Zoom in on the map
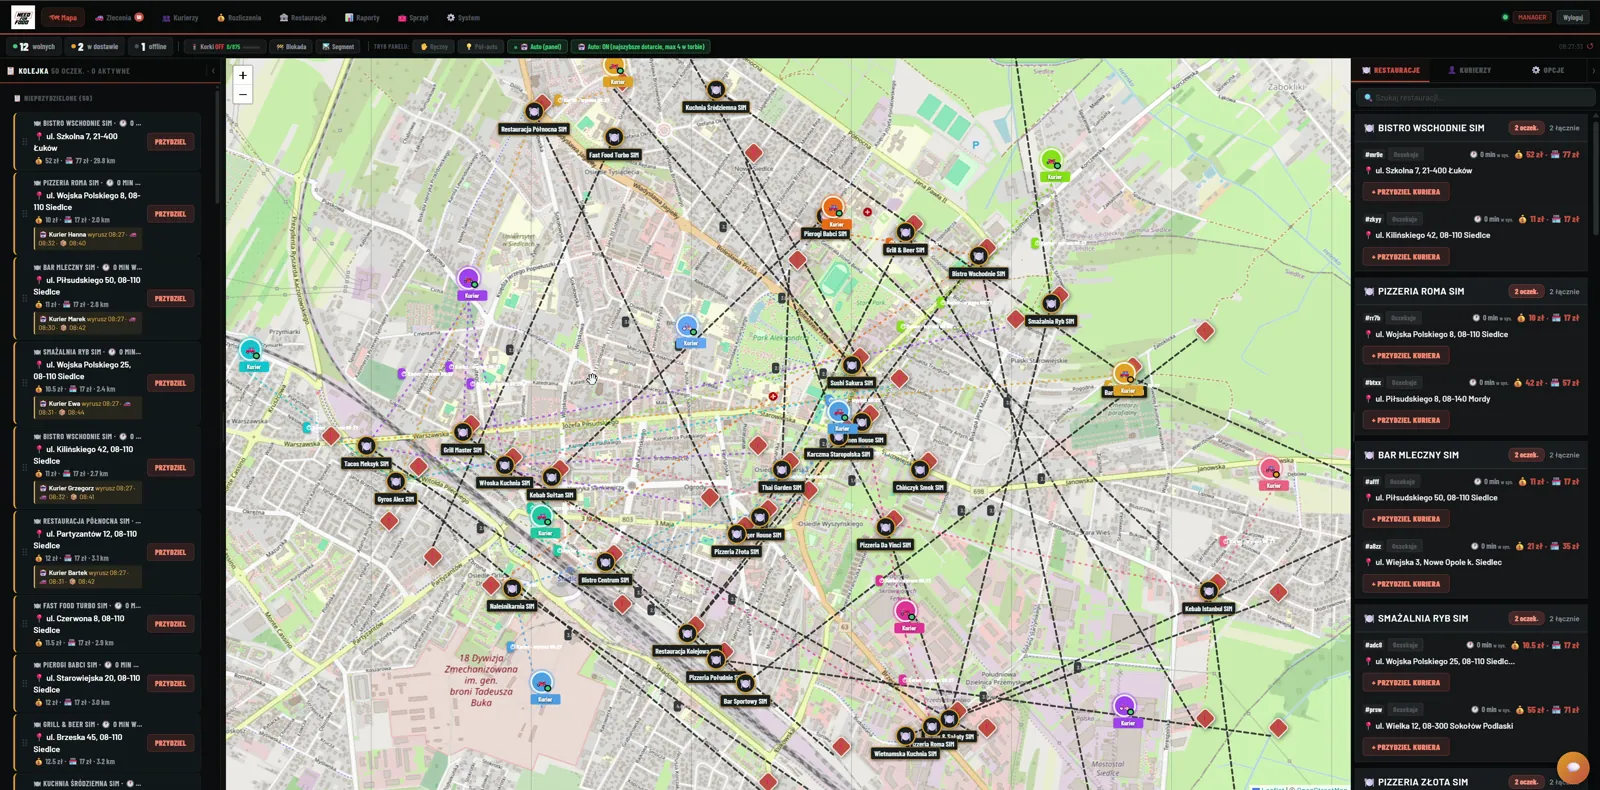 [242, 75]
